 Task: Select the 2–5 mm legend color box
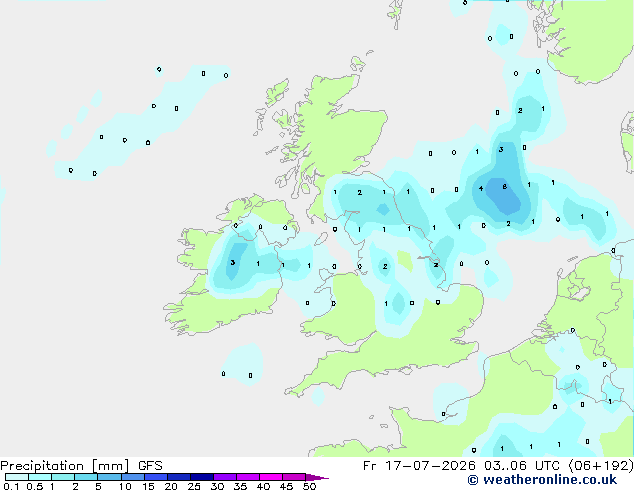[x=86, y=477]
